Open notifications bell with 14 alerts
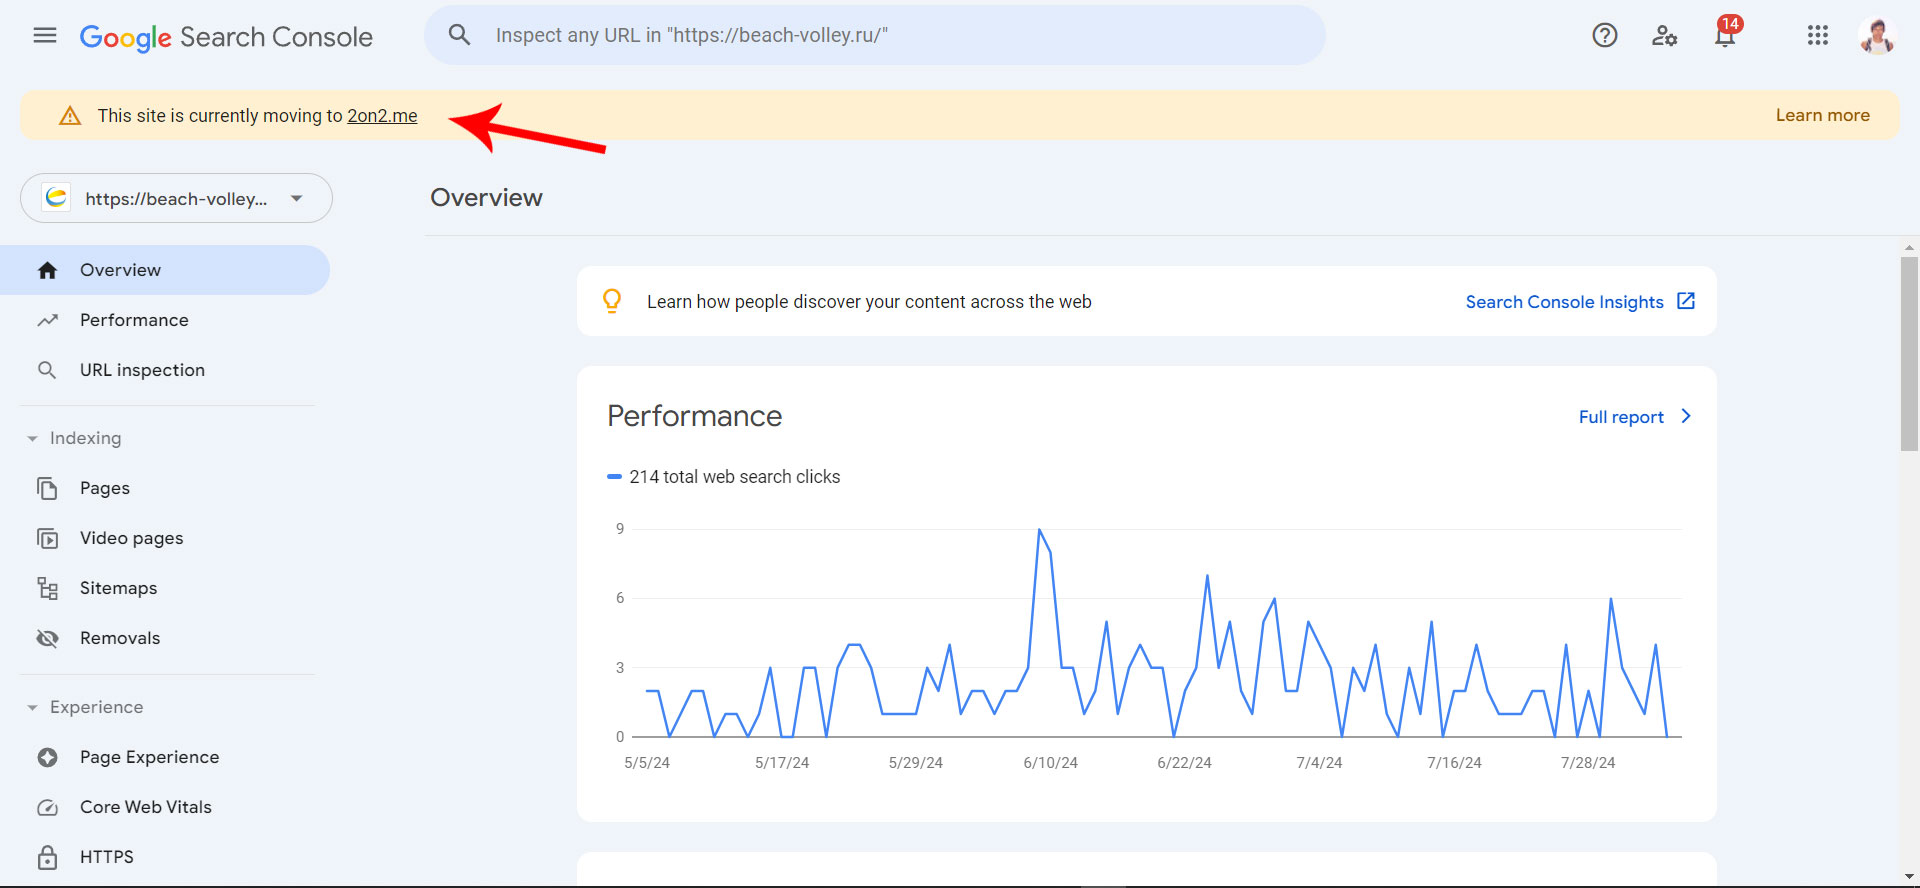 (x=1725, y=37)
